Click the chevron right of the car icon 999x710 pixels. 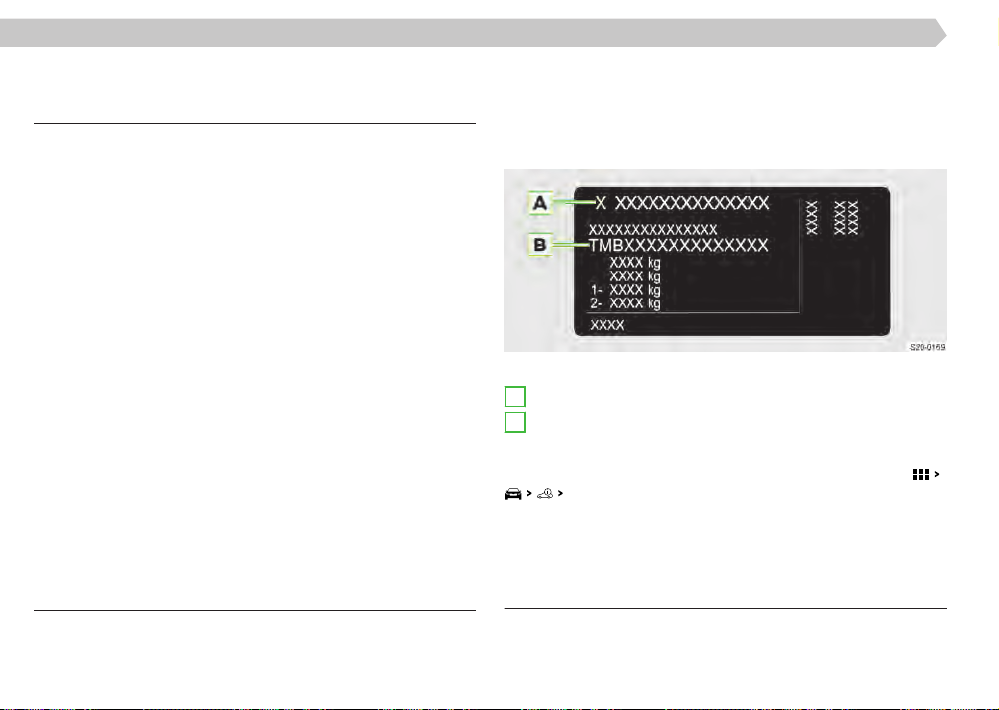(x=529, y=493)
